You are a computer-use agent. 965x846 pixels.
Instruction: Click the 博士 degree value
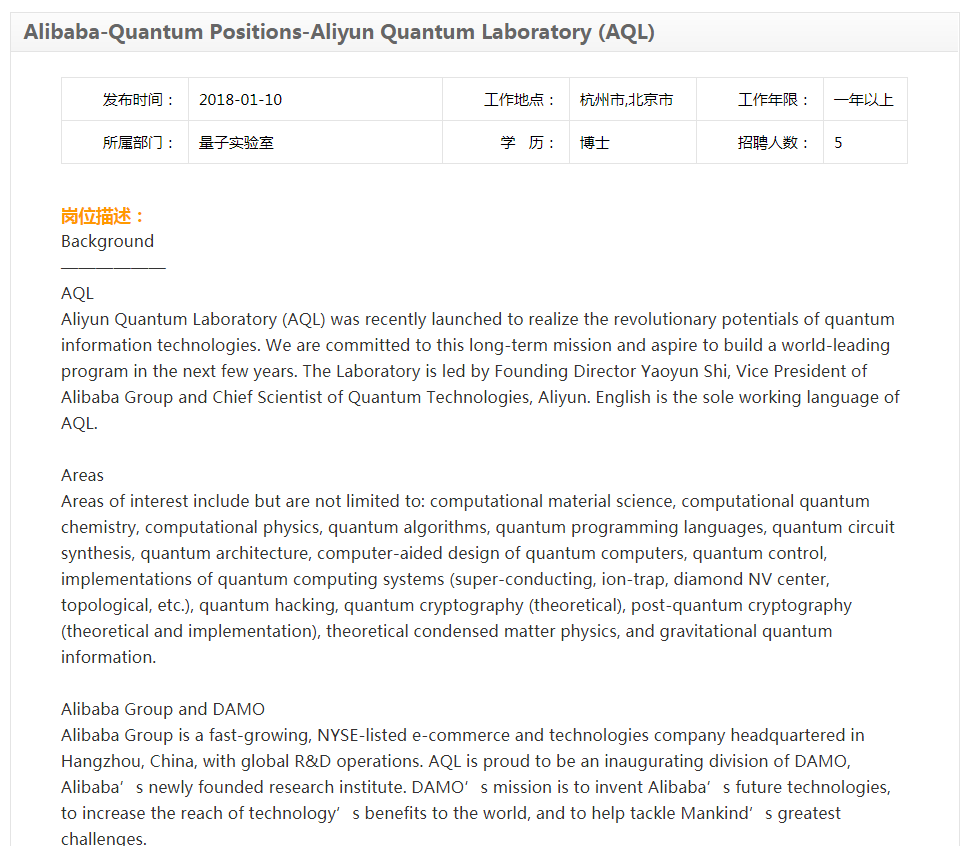coord(595,143)
